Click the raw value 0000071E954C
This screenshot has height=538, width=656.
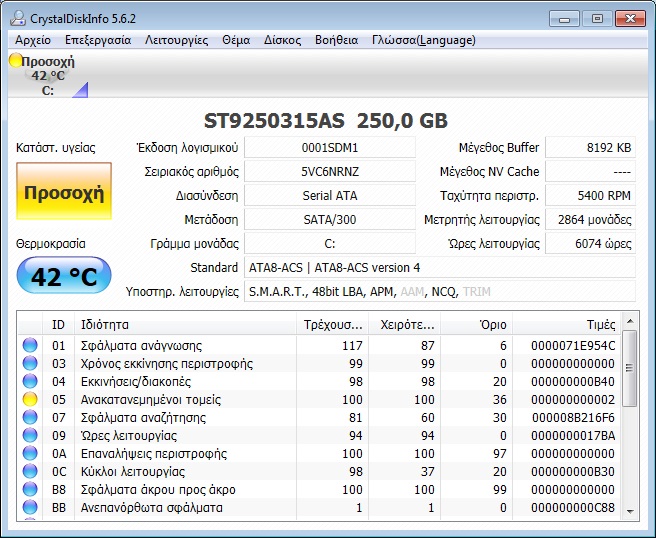(x=573, y=345)
